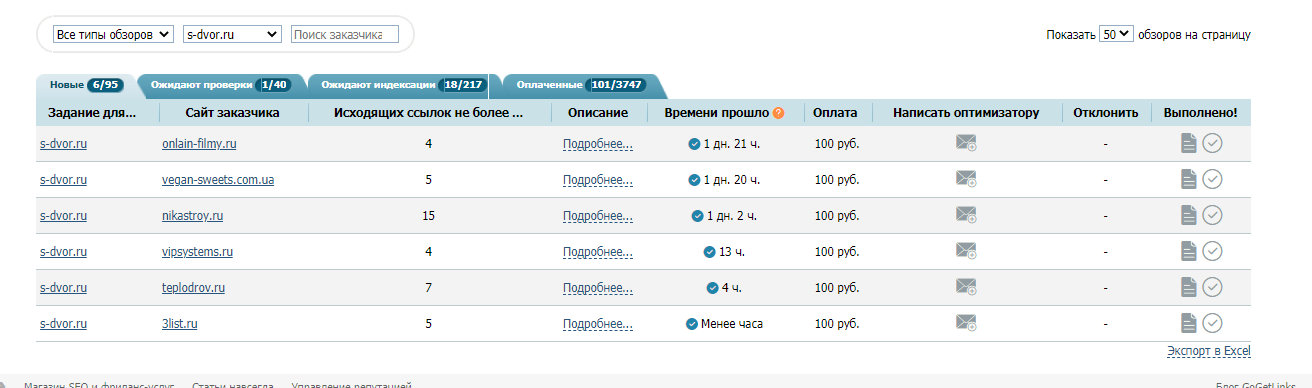The width and height of the screenshot is (1312, 388).
Task: Open the teplodrov.ru customer site link
Action: tap(193, 288)
